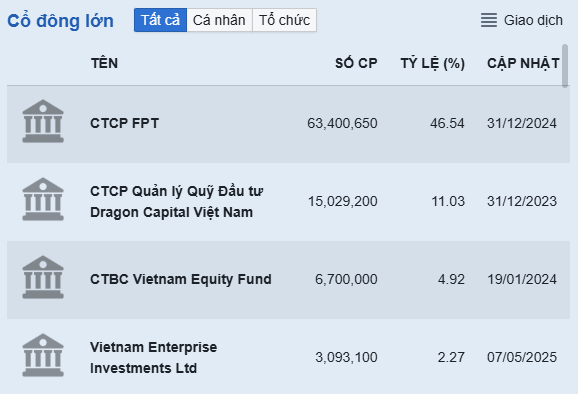Click the 46.54 percentage cell
Screen dimensions: 578x394
[x=447, y=123]
